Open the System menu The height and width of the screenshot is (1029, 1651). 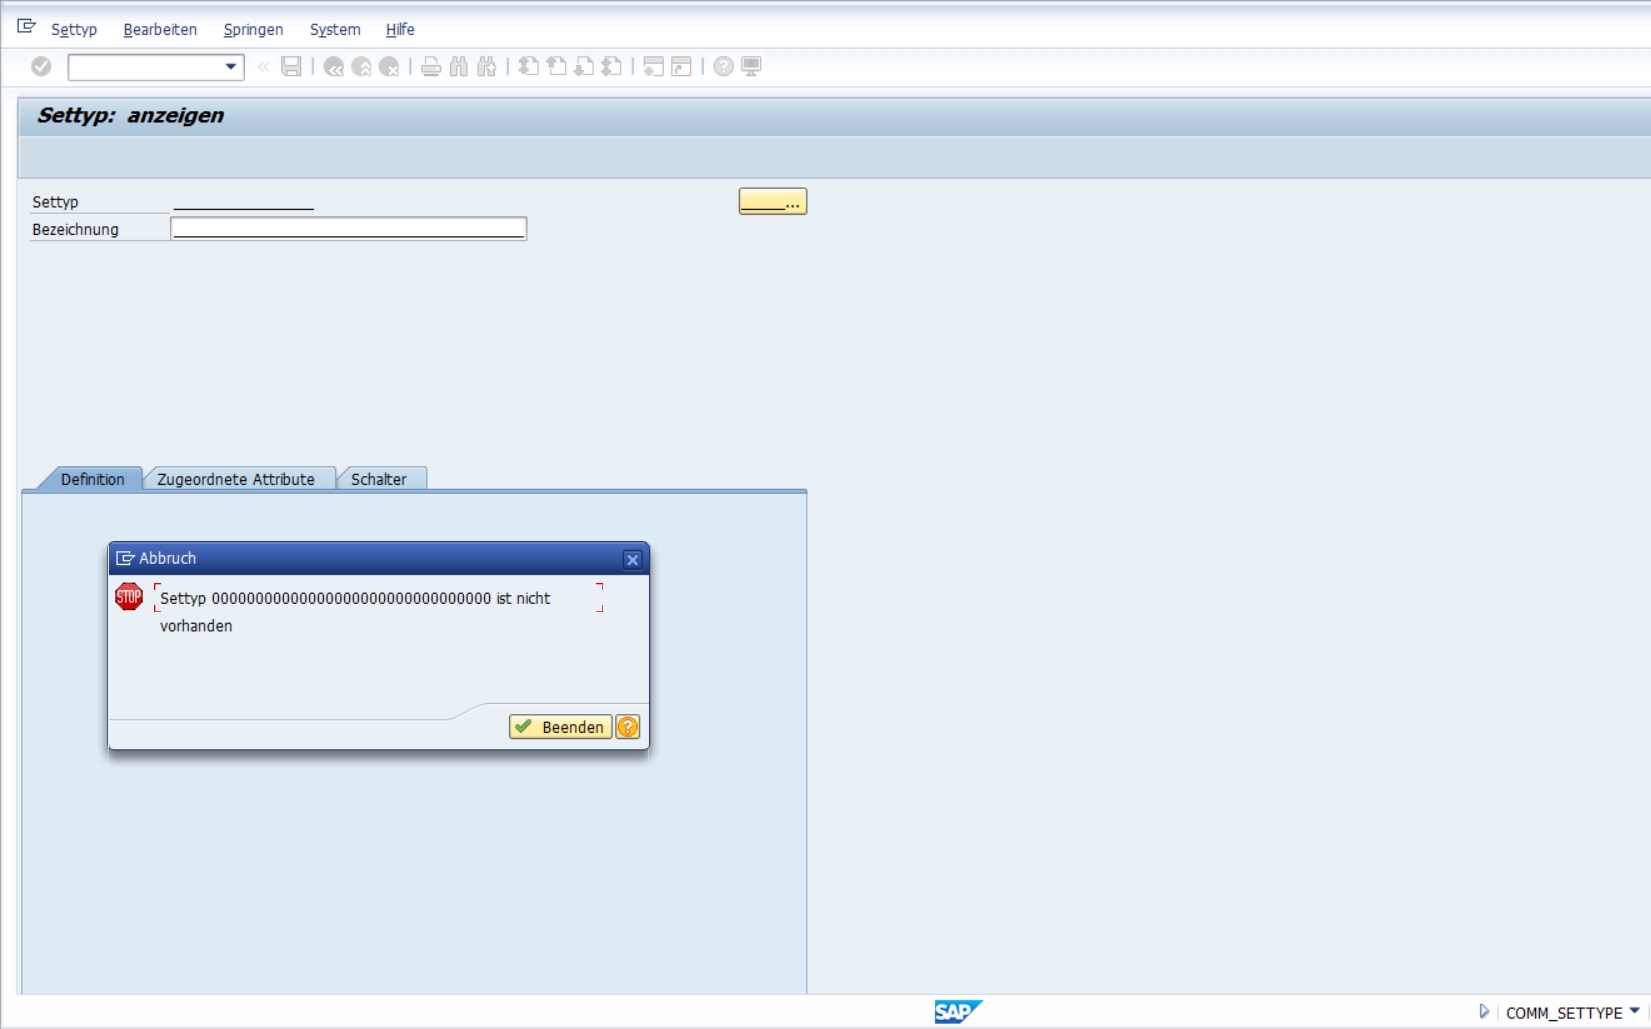click(x=335, y=29)
